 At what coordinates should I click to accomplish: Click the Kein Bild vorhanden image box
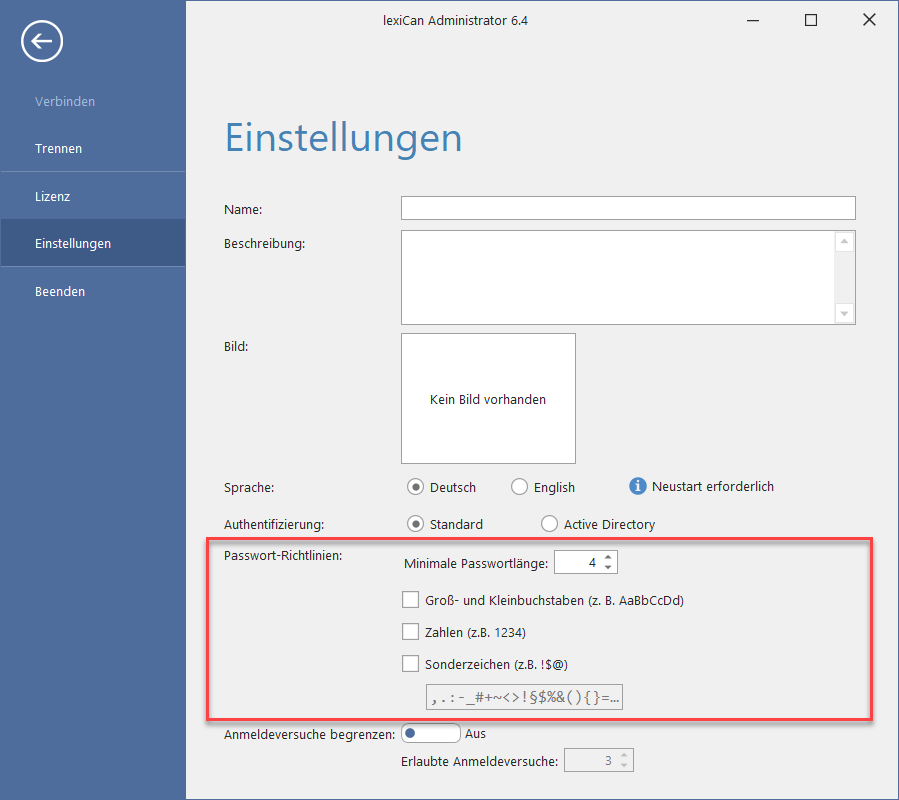point(488,398)
